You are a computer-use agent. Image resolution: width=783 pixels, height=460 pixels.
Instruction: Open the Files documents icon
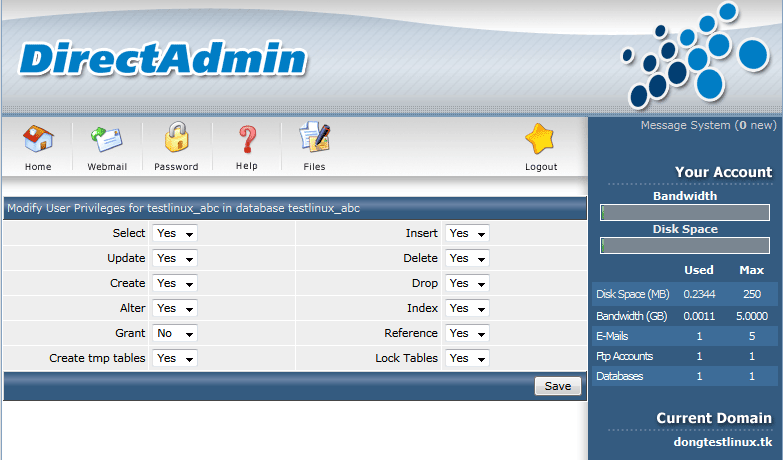tap(315, 137)
